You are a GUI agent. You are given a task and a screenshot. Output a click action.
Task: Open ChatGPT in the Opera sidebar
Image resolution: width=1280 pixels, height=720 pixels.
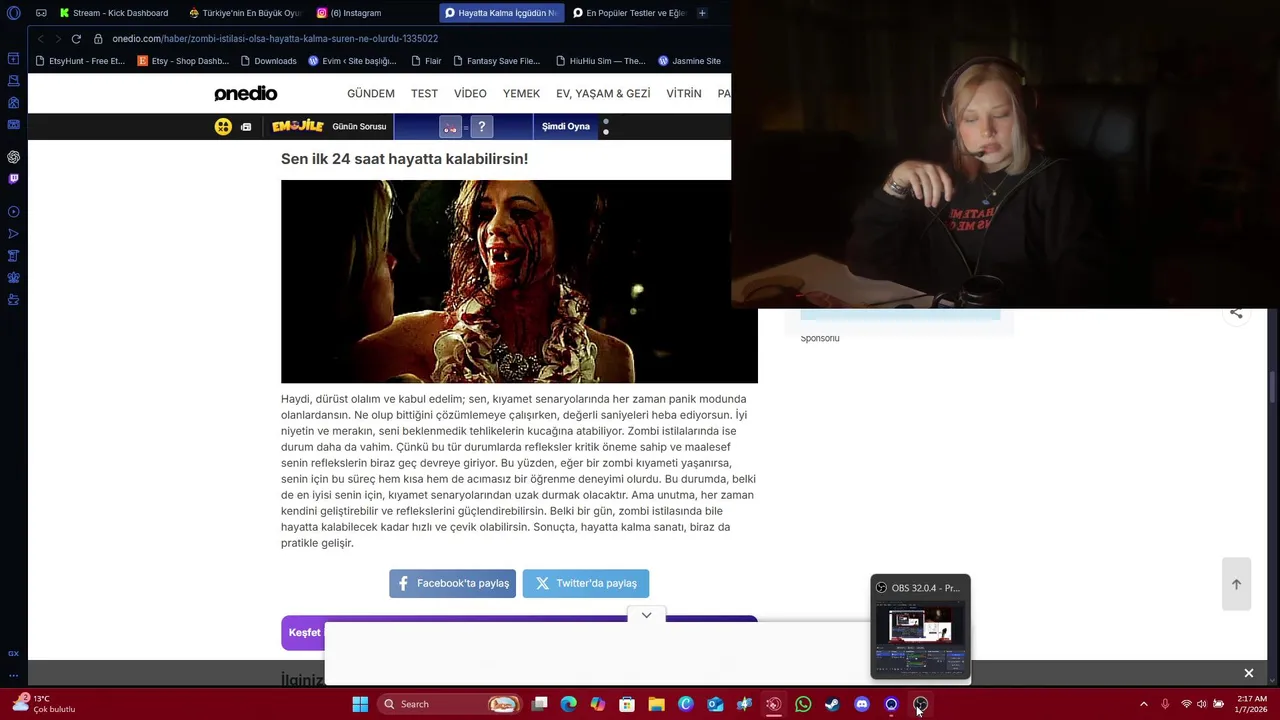13,157
